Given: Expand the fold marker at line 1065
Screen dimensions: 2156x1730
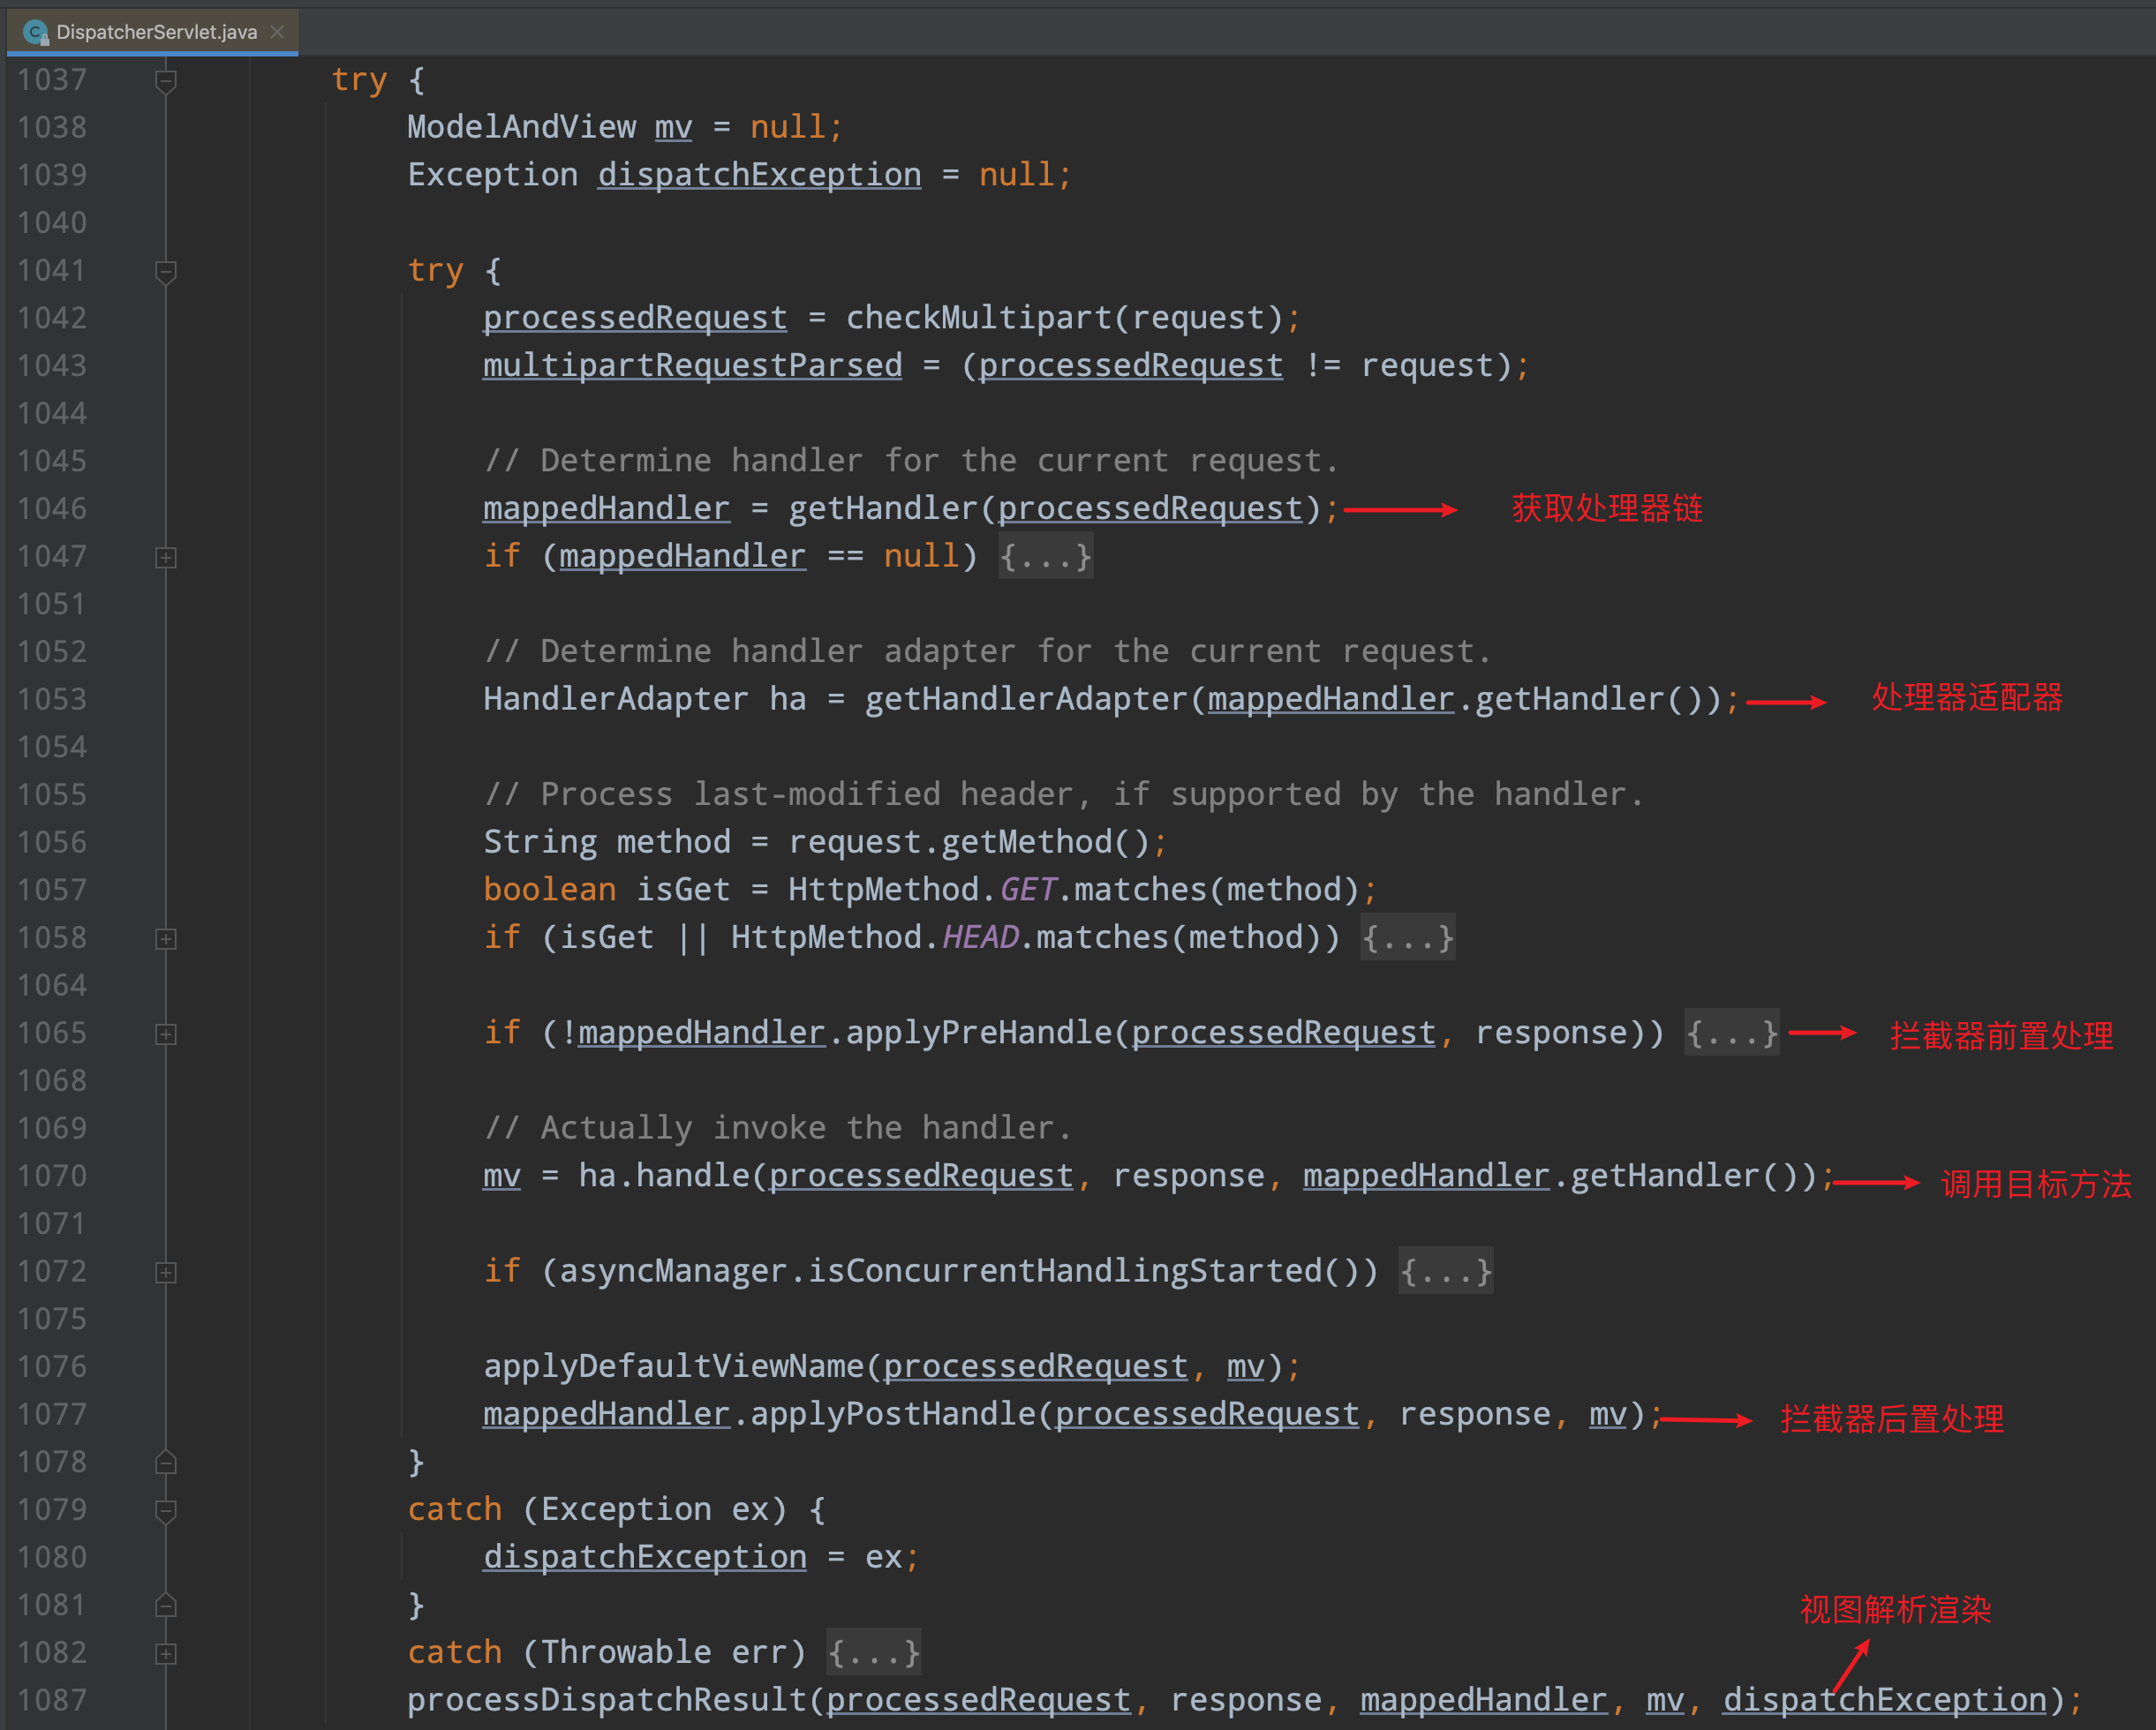Looking at the screenshot, I should pyautogui.click(x=166, y=1034).
